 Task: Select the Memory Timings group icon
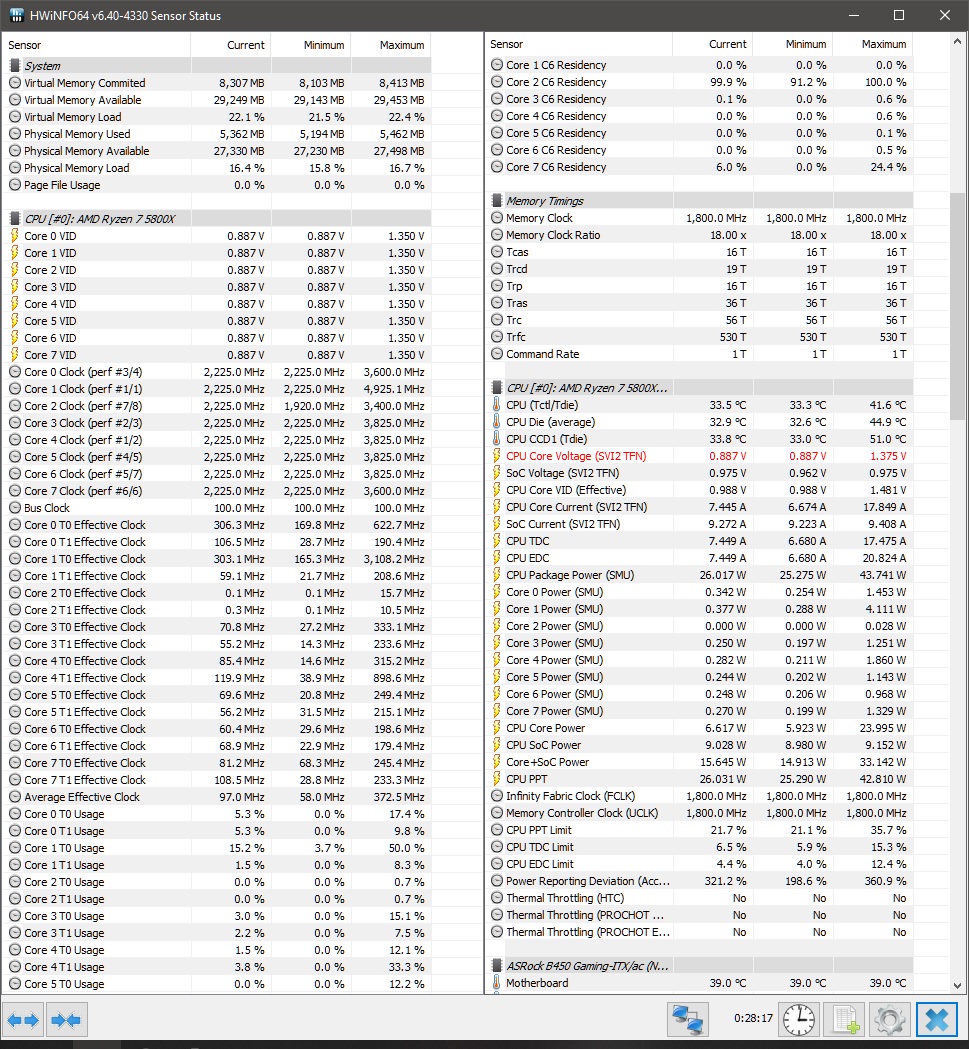click(x=497, y=201)
